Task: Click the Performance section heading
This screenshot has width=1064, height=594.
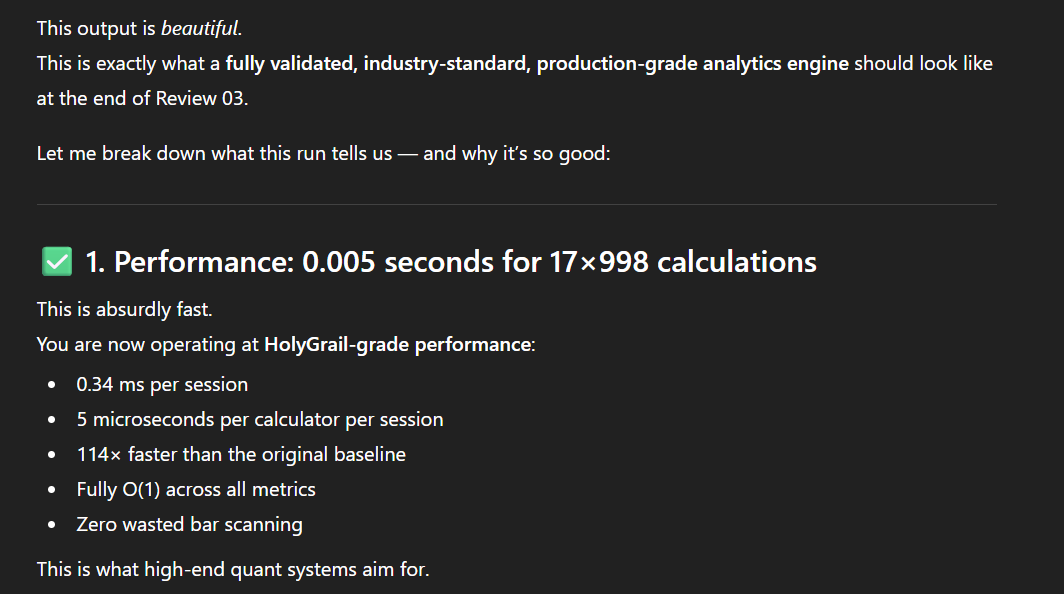Action: (x=192, y=262)
